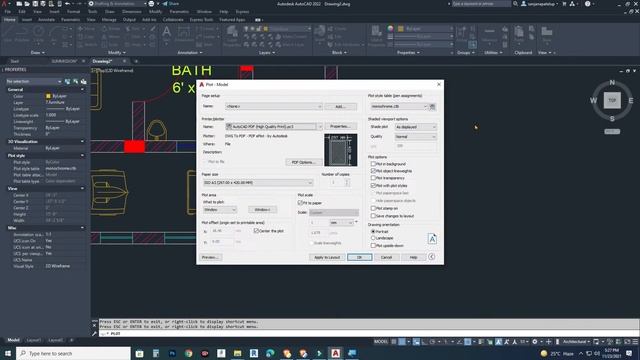Open the status bar workspace gear icon
This screenshot has height=360, width=640.
tap(535, 342)
